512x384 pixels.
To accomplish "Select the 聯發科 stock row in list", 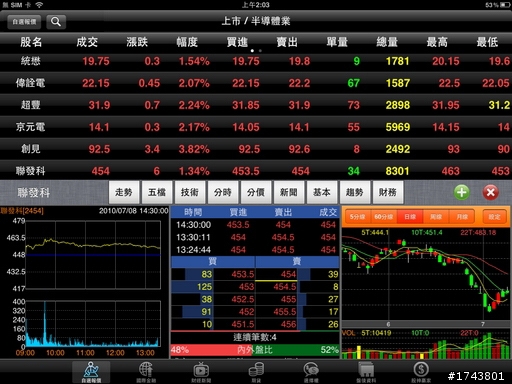I will (256, 171).
